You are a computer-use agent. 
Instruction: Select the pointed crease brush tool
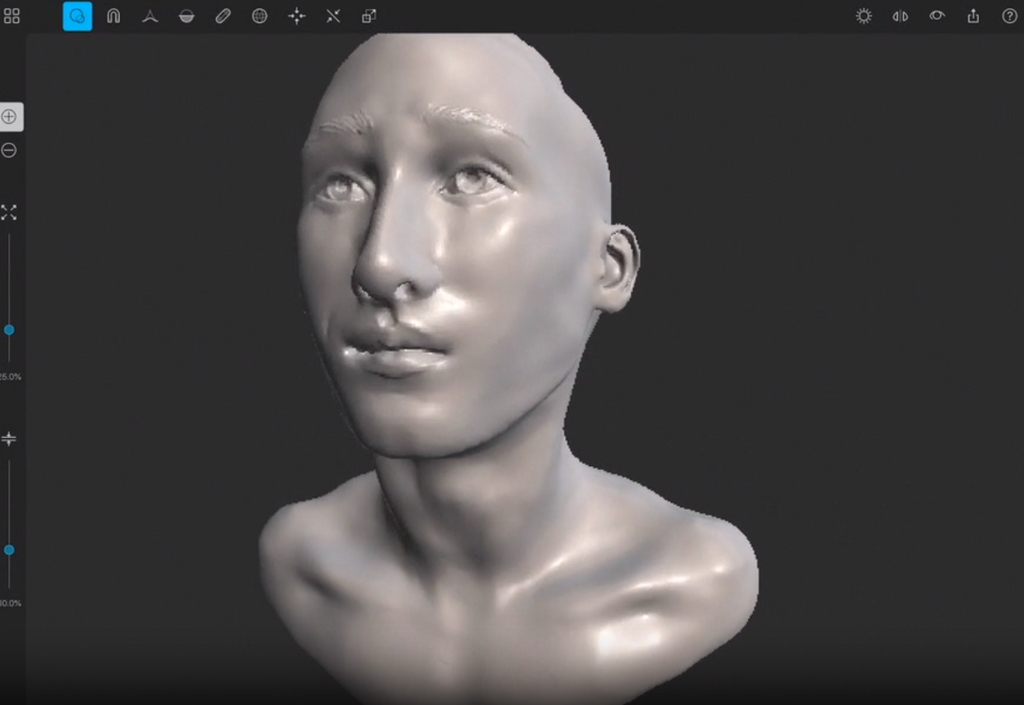click(150, 16)
